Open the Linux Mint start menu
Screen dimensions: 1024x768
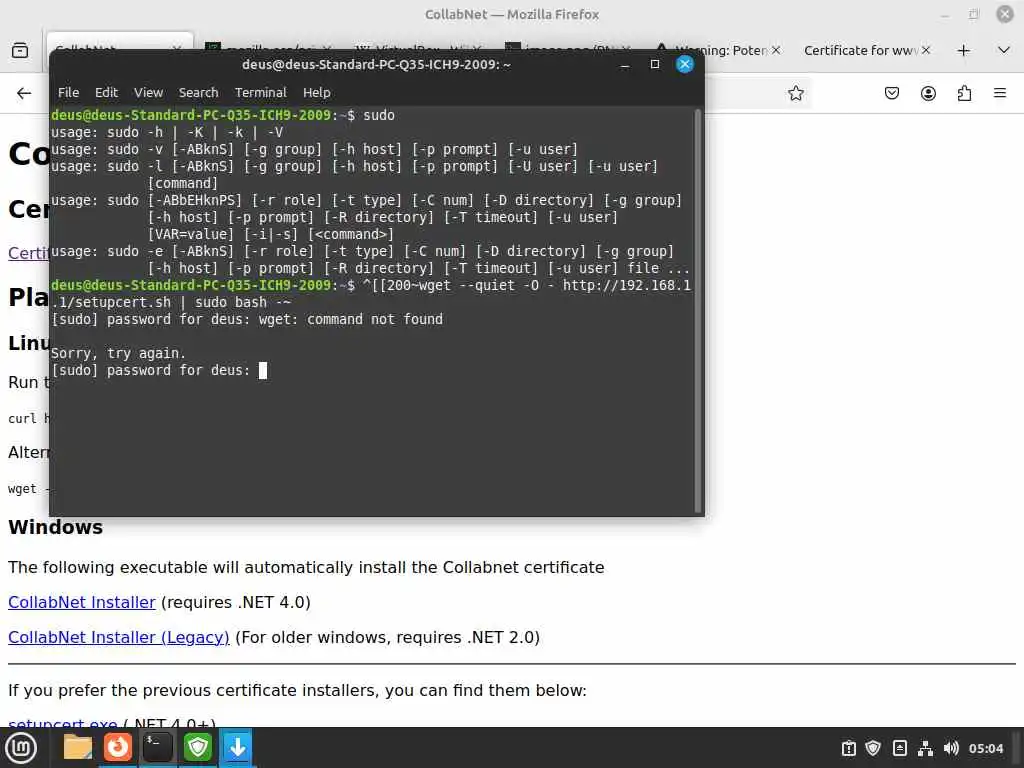click(21, 748)
